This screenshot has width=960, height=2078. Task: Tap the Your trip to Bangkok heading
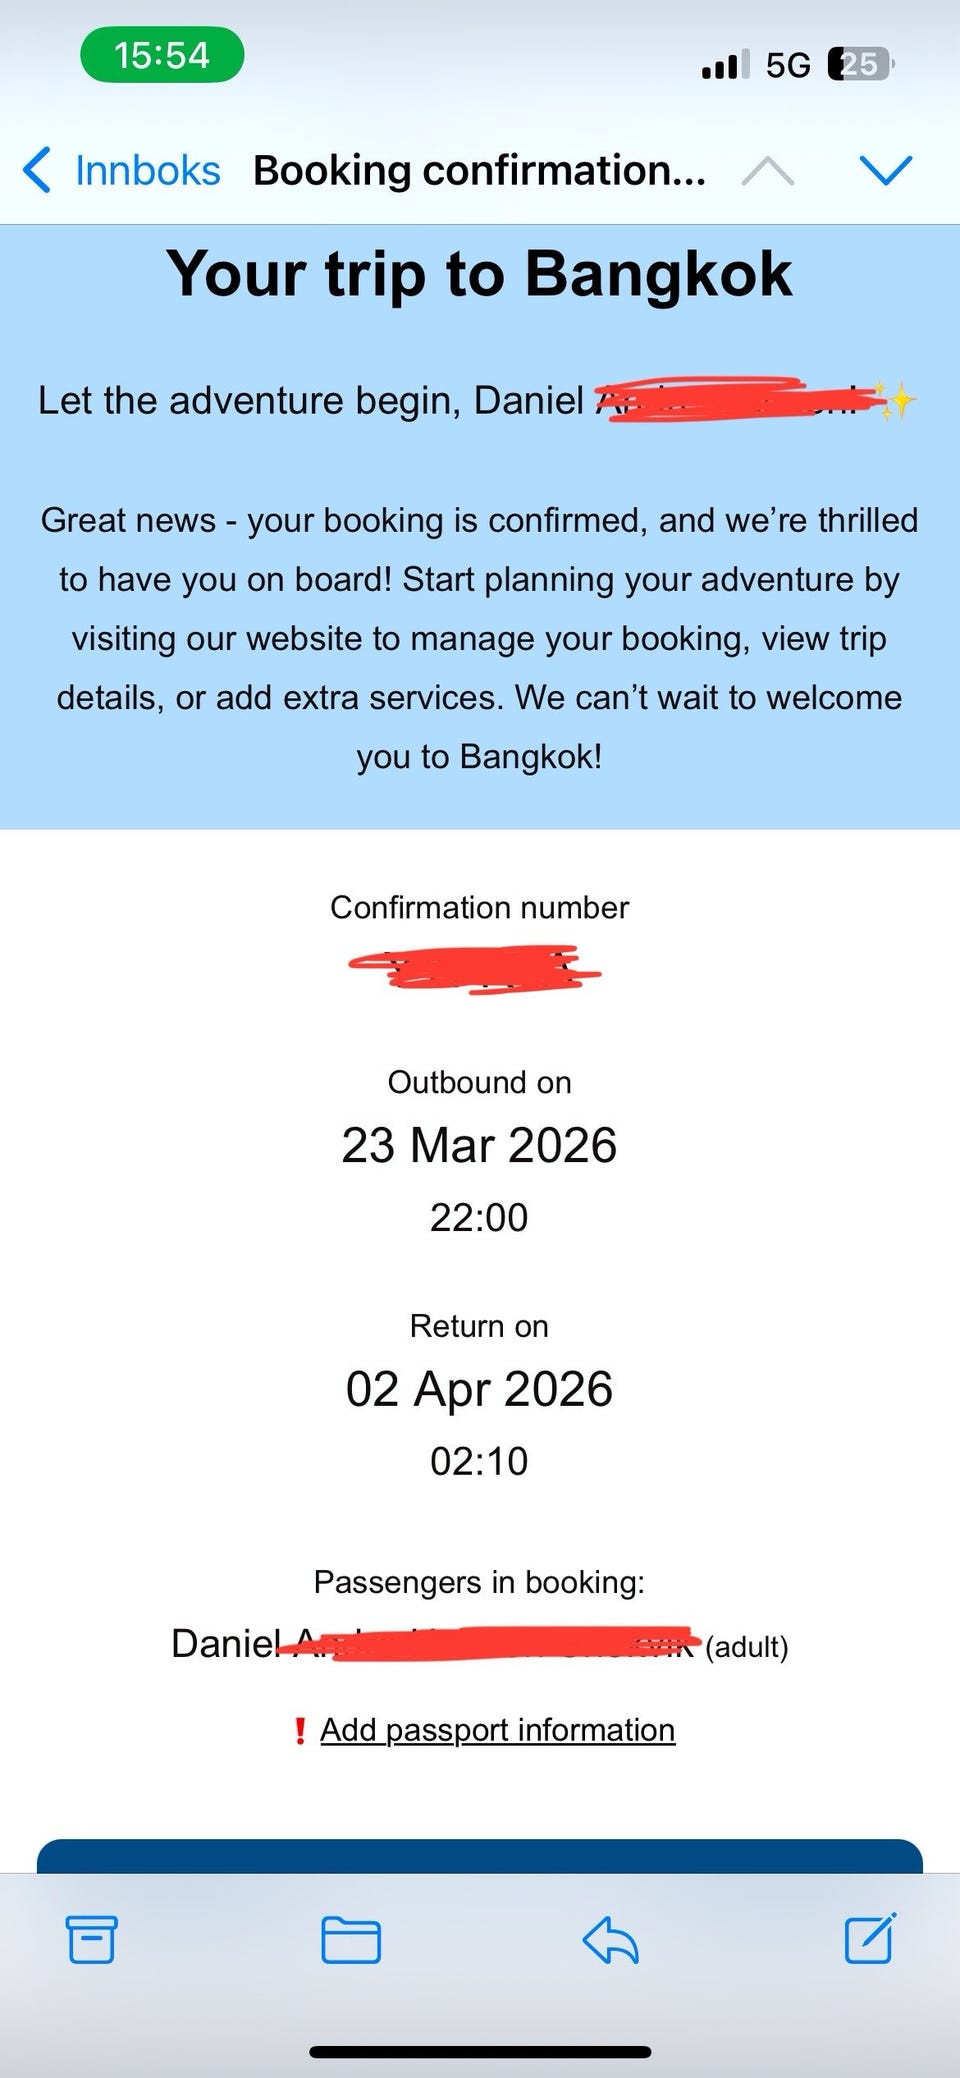pos(479,274)
